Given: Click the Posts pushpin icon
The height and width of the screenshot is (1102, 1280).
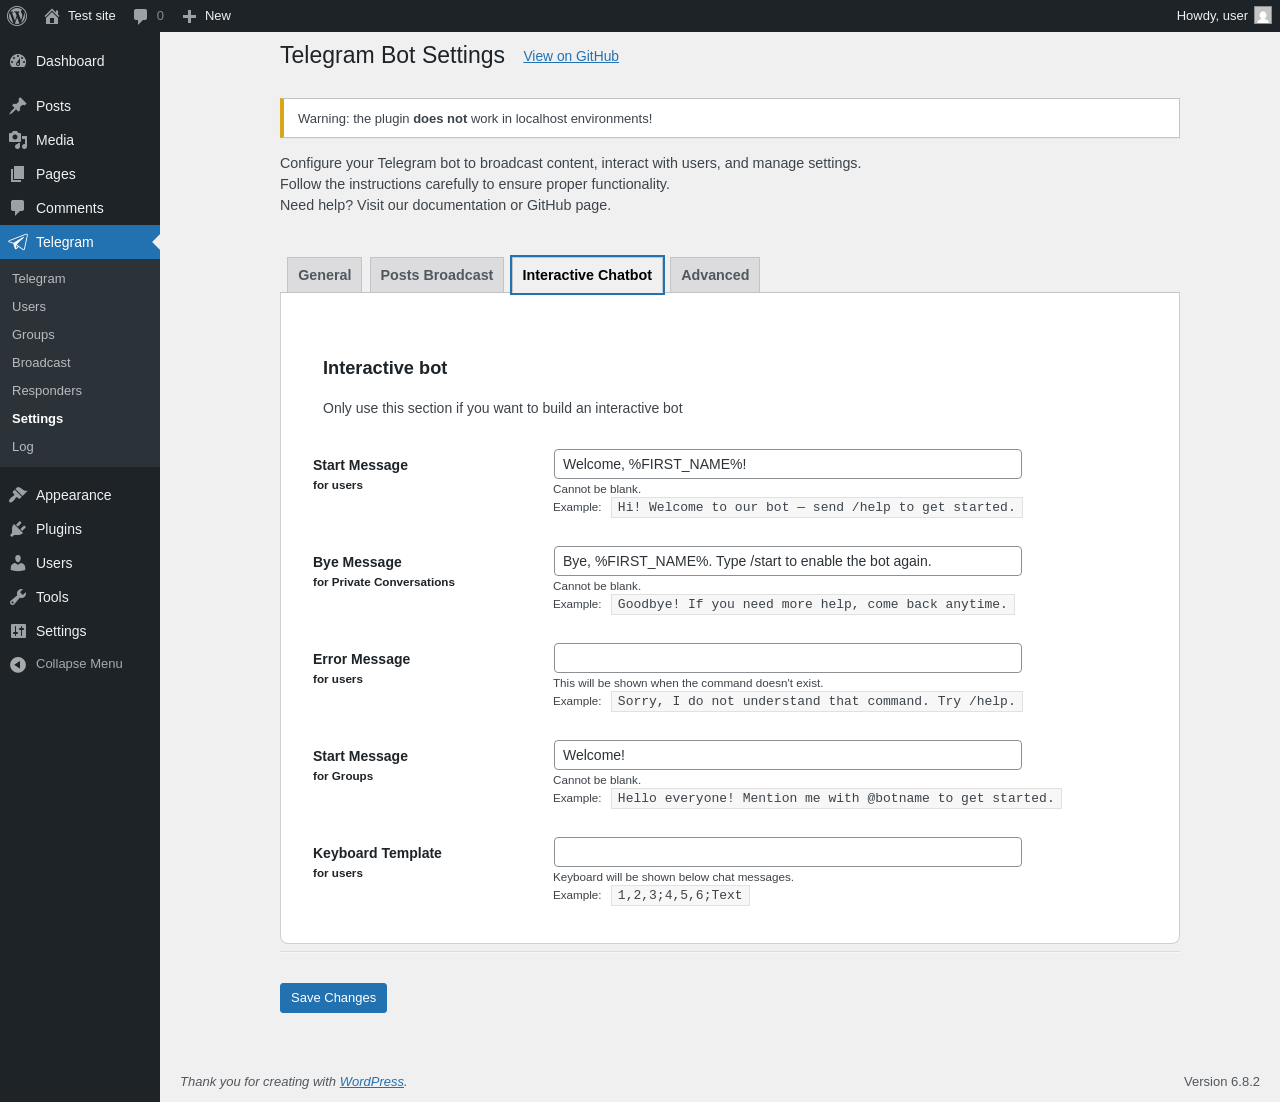Looking at the screenshot, I should pos(18,106).
